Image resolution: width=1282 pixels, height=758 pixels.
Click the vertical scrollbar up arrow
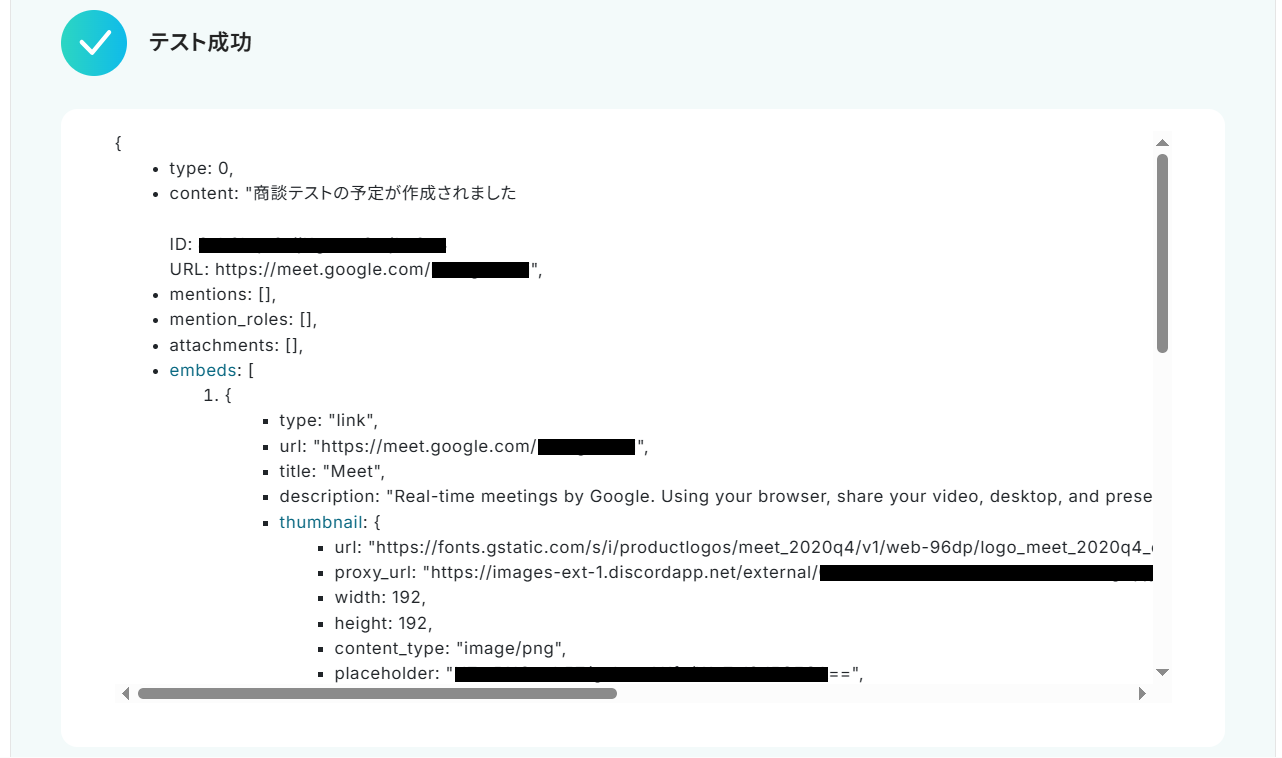point(1162,143)
